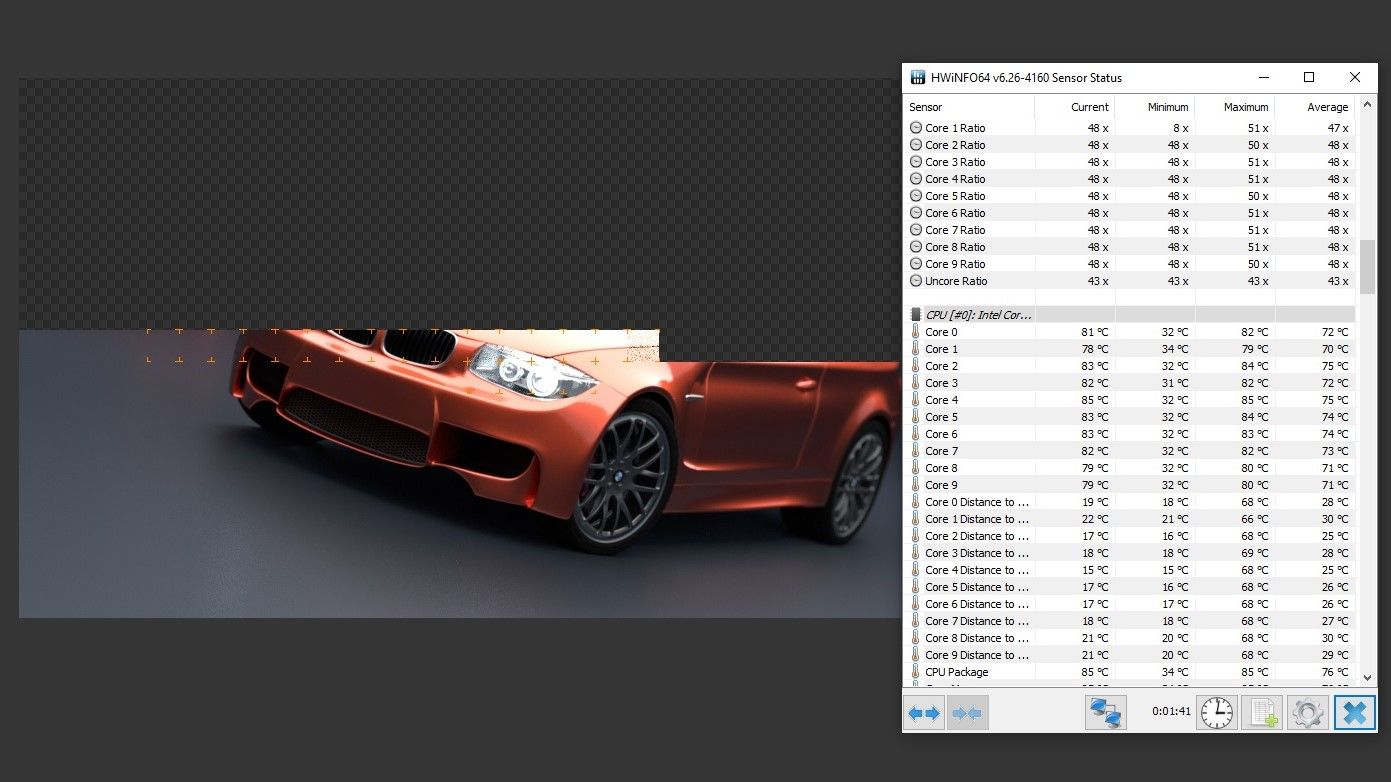Click the Sensor column header
This screenshot has width=1391, height=782.
[x=926, y=107]
